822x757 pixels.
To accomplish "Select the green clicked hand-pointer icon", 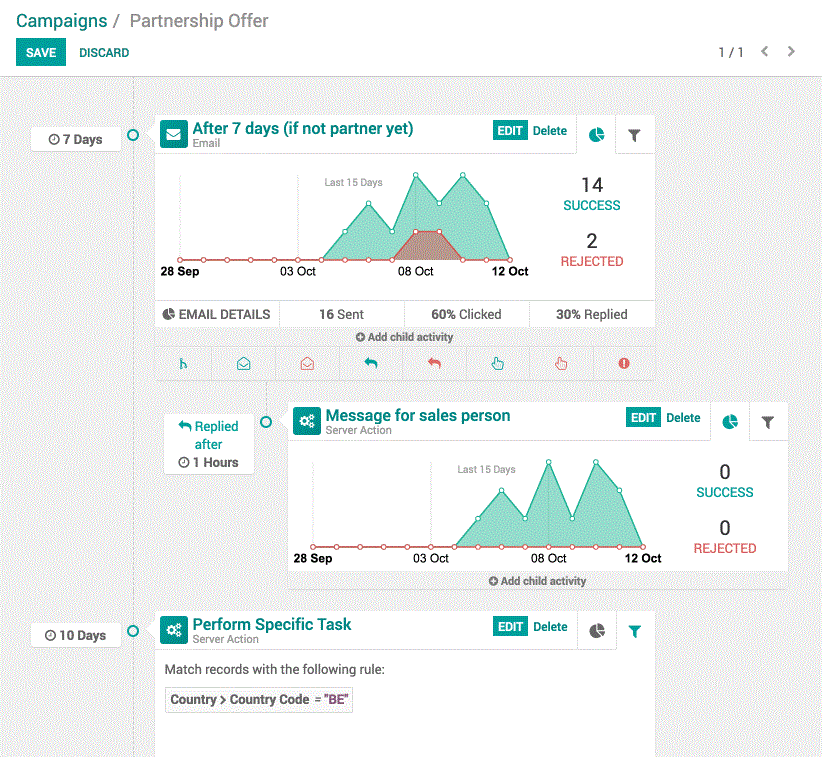I will [x=498, y=364].
